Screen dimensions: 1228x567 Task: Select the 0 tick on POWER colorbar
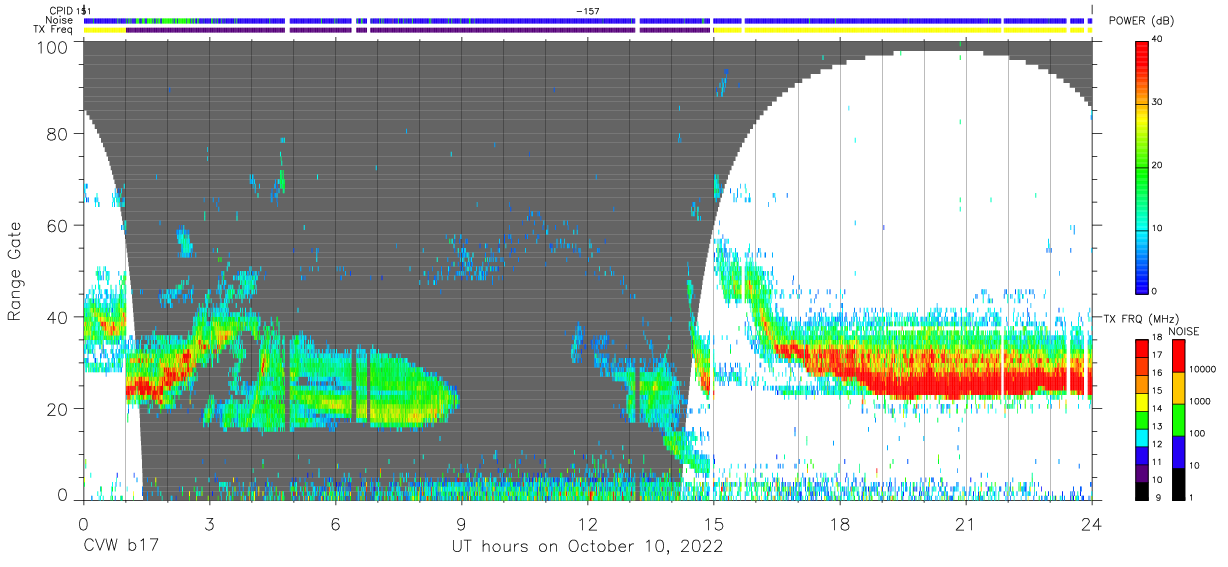(x=1153, y=291)
